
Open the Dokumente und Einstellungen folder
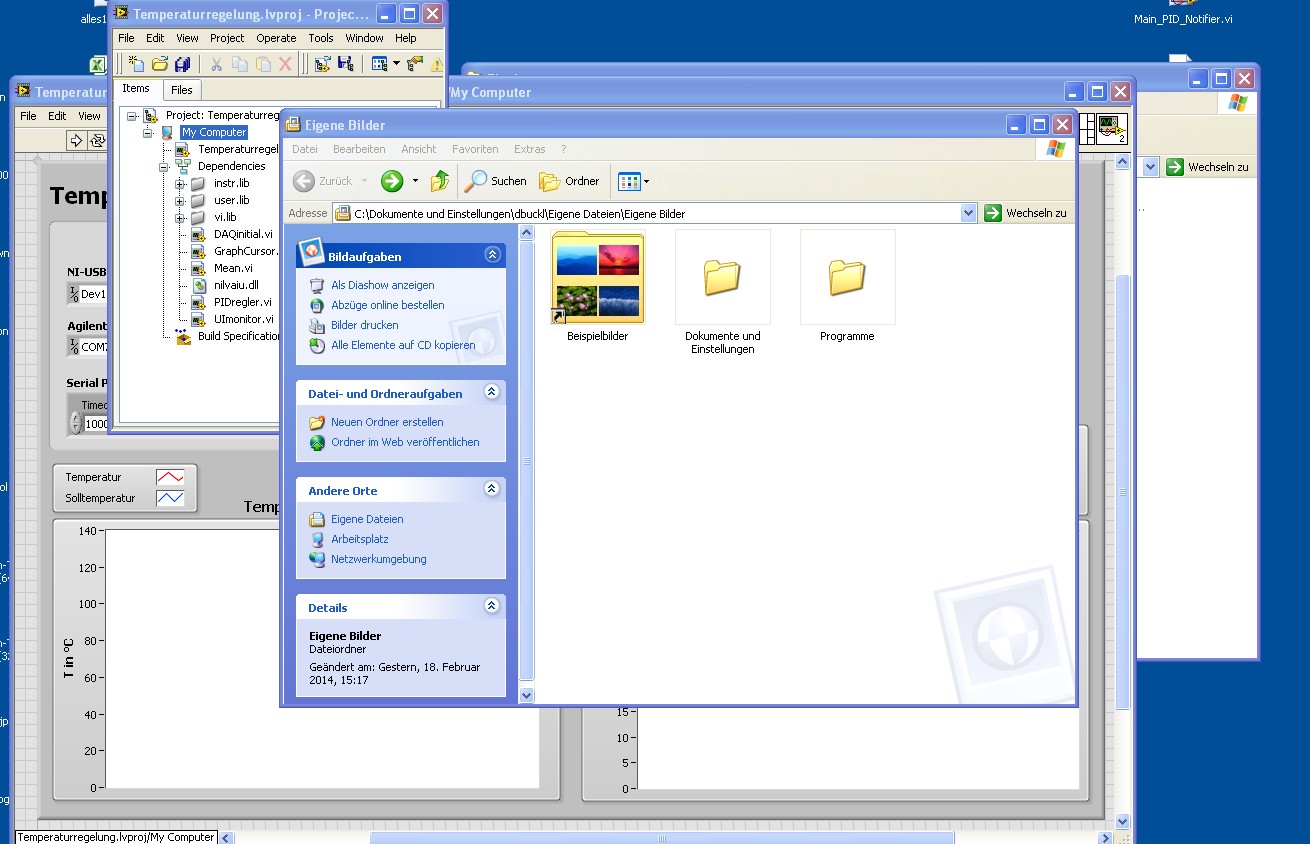coord(723,277)
